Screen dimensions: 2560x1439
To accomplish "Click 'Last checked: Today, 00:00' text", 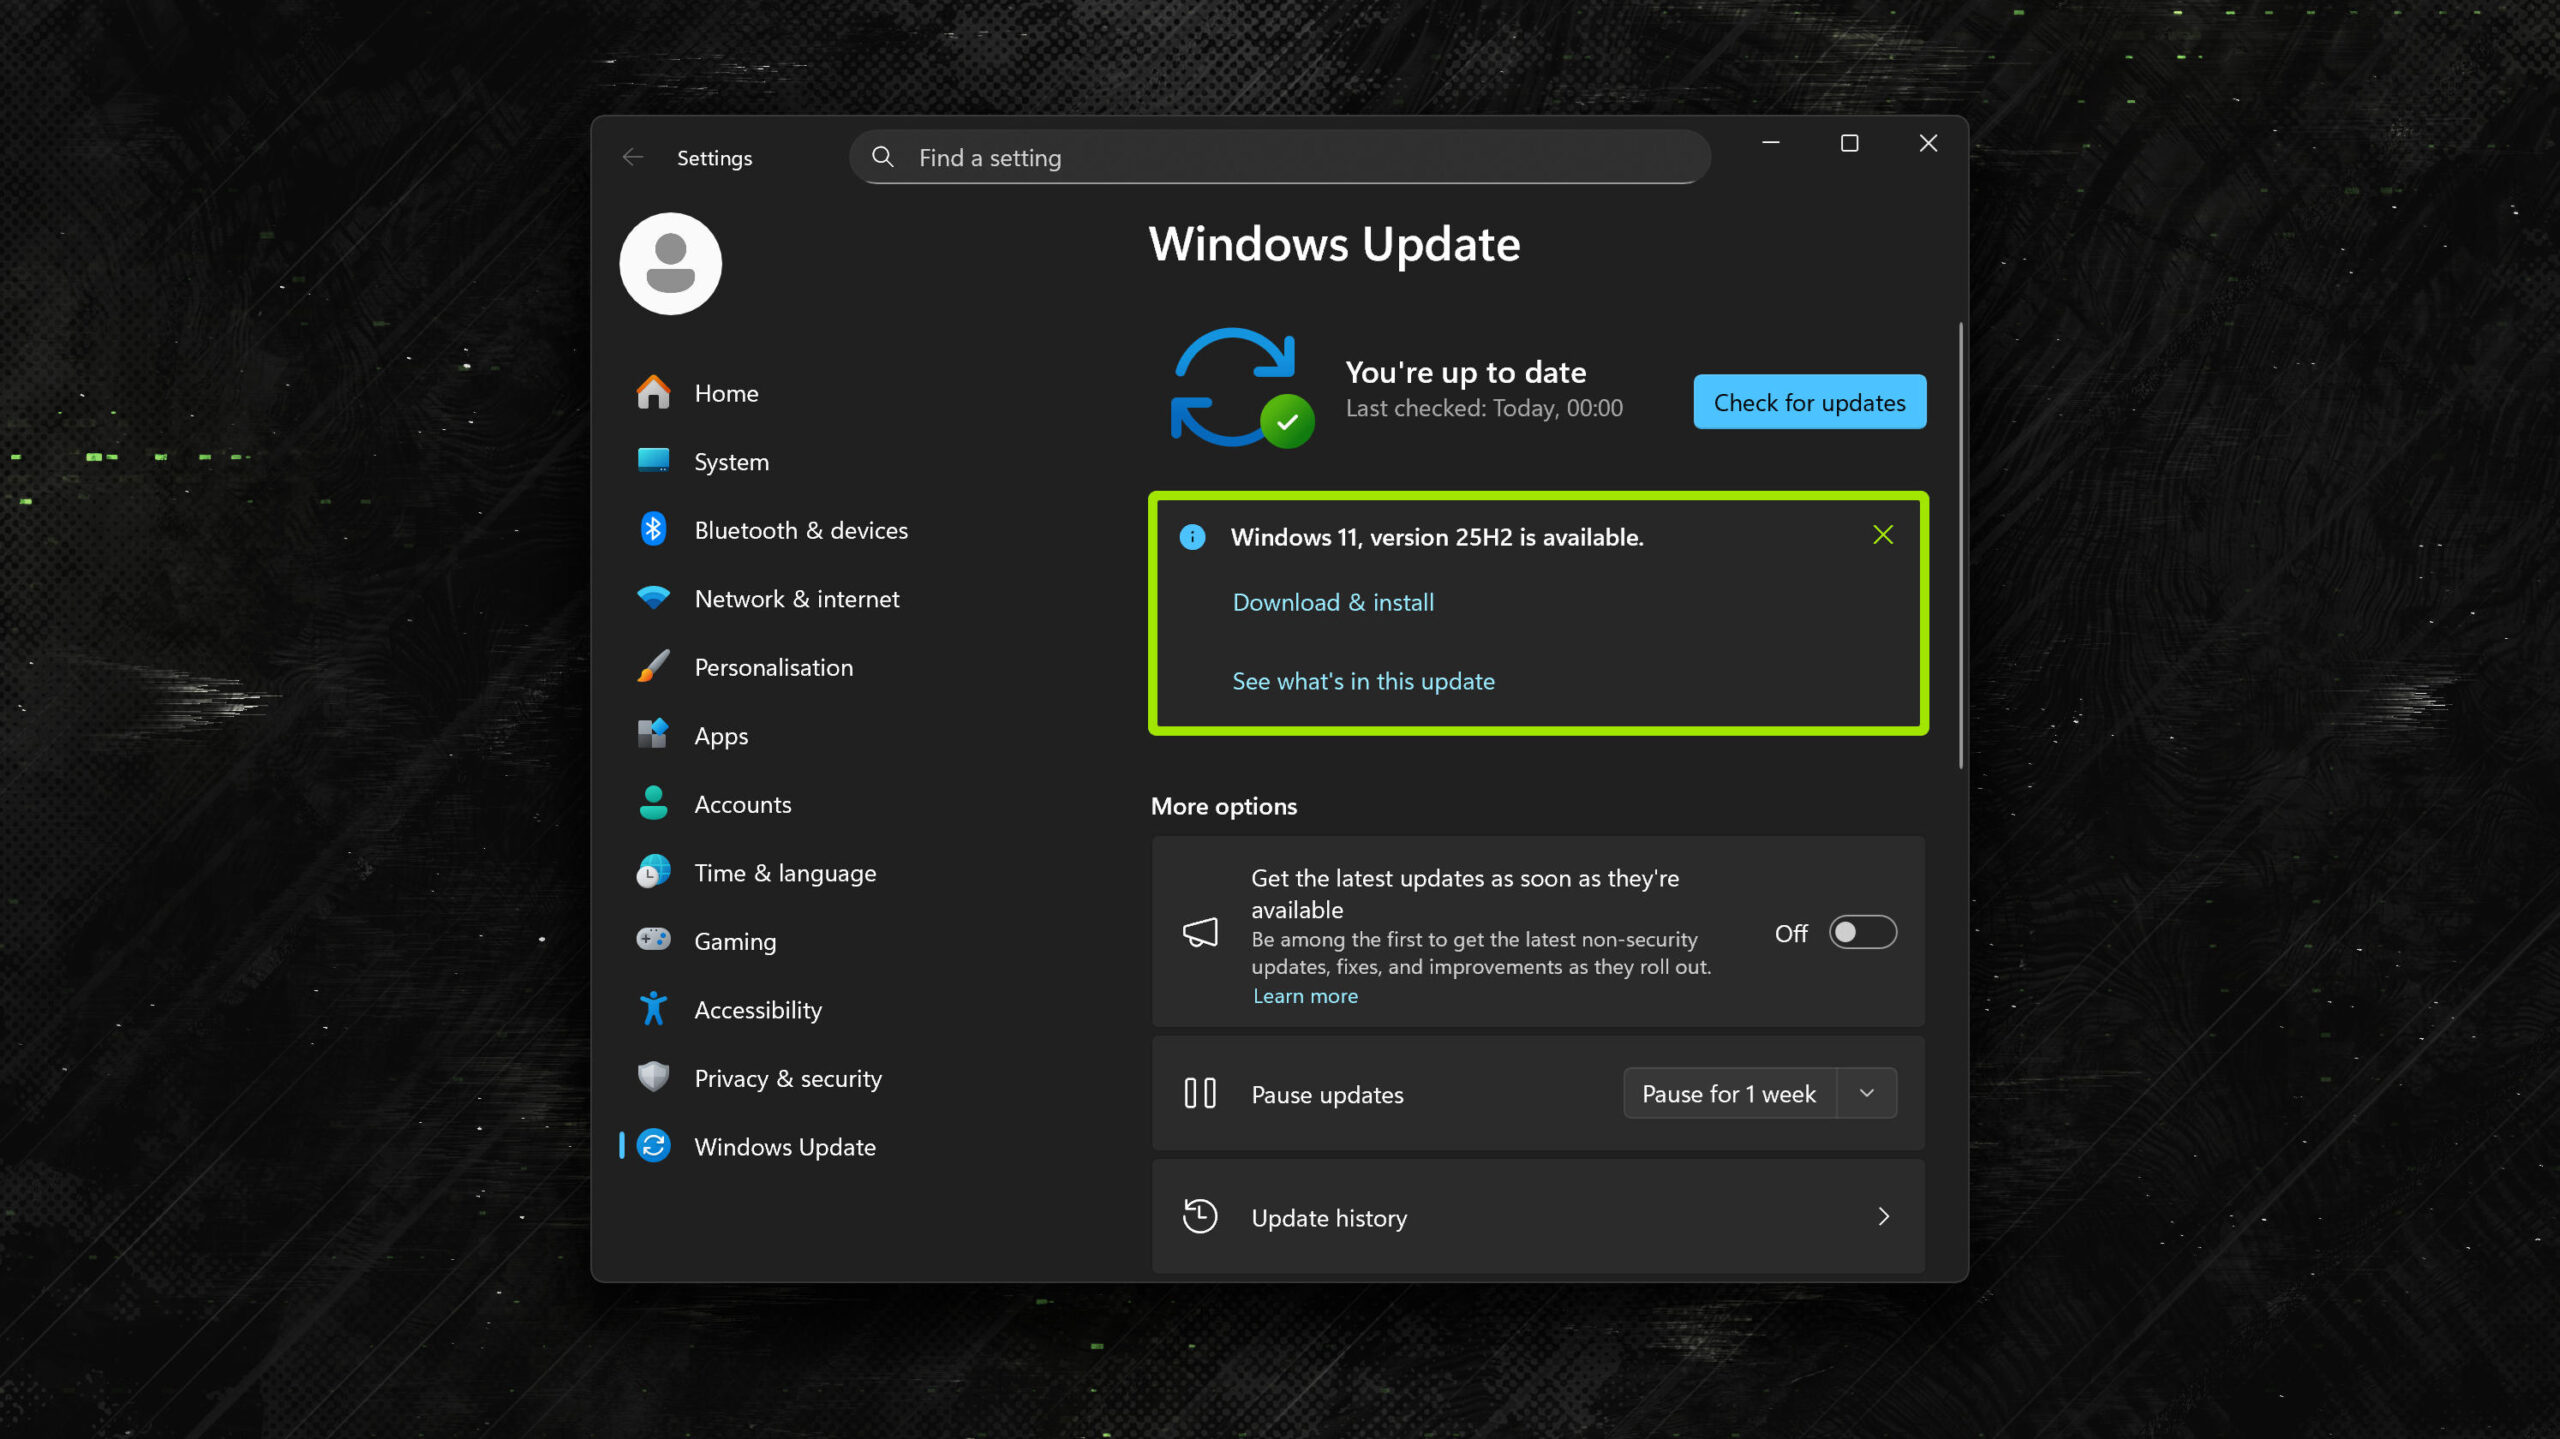I will (x=1484, y=408).
